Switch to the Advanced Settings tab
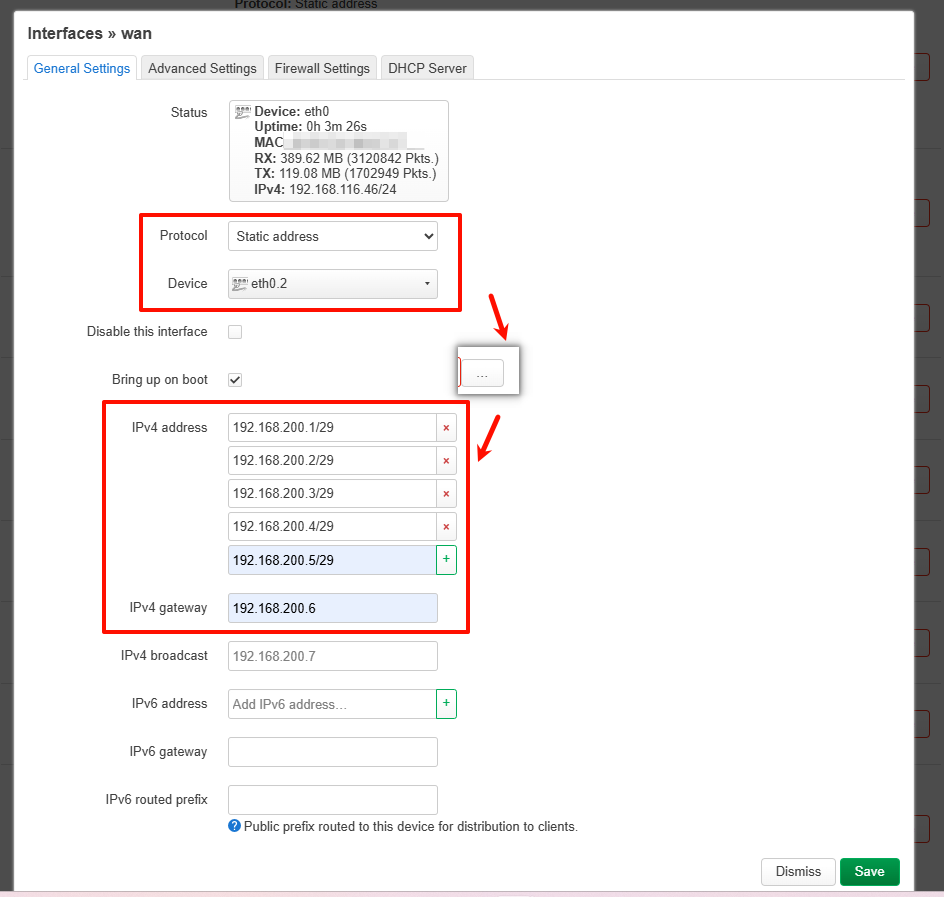This screenshot has height=897, width=944. point(202,68)
